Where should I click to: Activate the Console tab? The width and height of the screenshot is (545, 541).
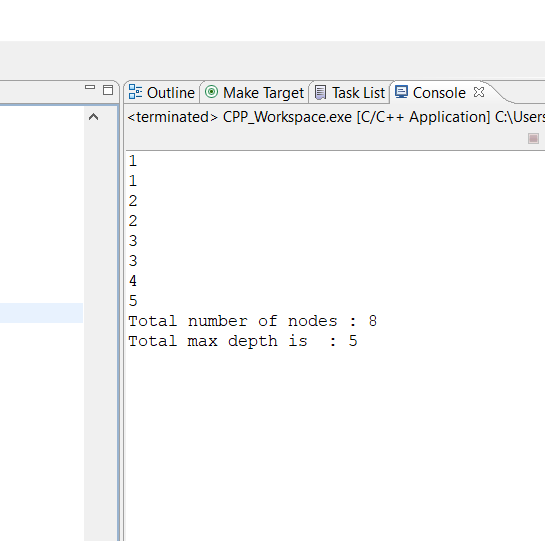click(439, 93)
